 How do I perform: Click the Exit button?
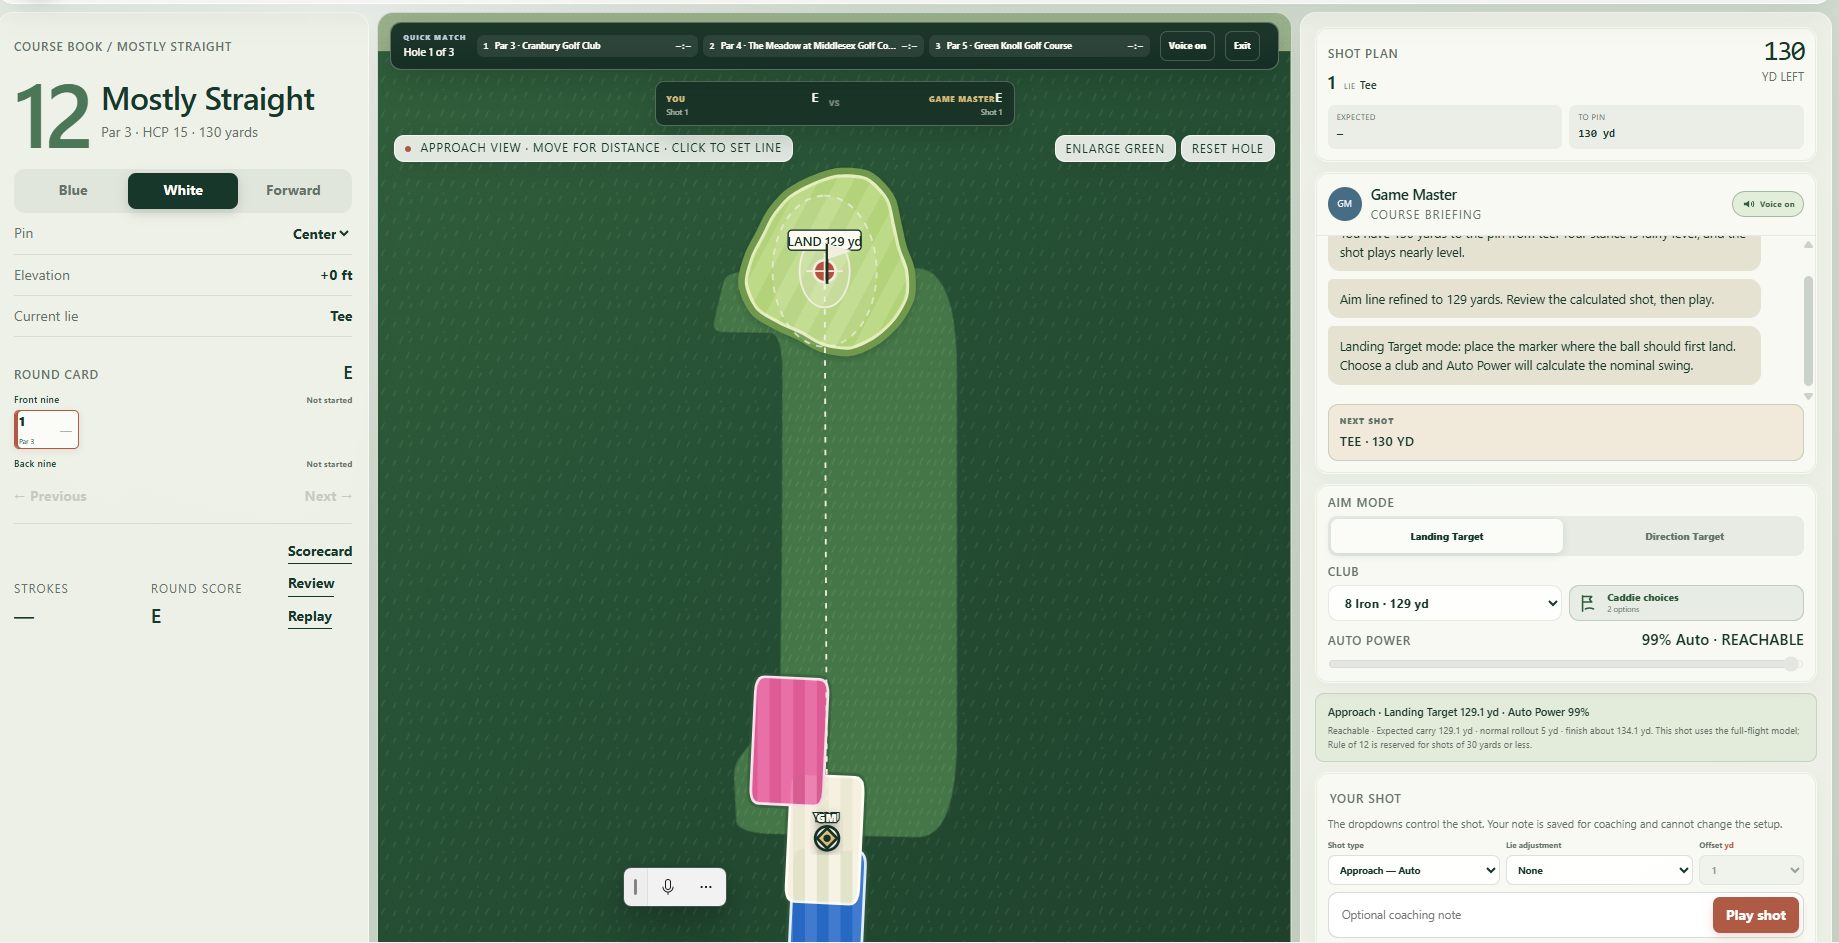1242,46
